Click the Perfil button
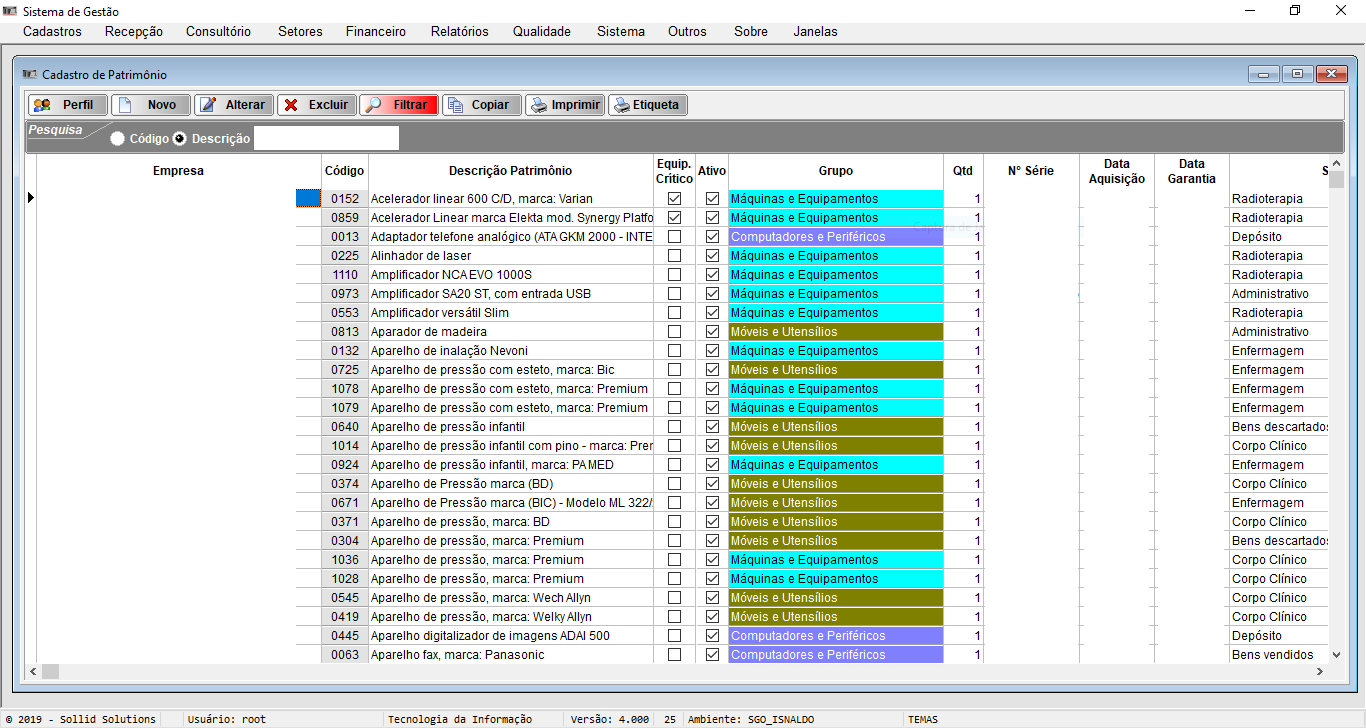This screenshot has height=728, width=1366. click(68, 105)
